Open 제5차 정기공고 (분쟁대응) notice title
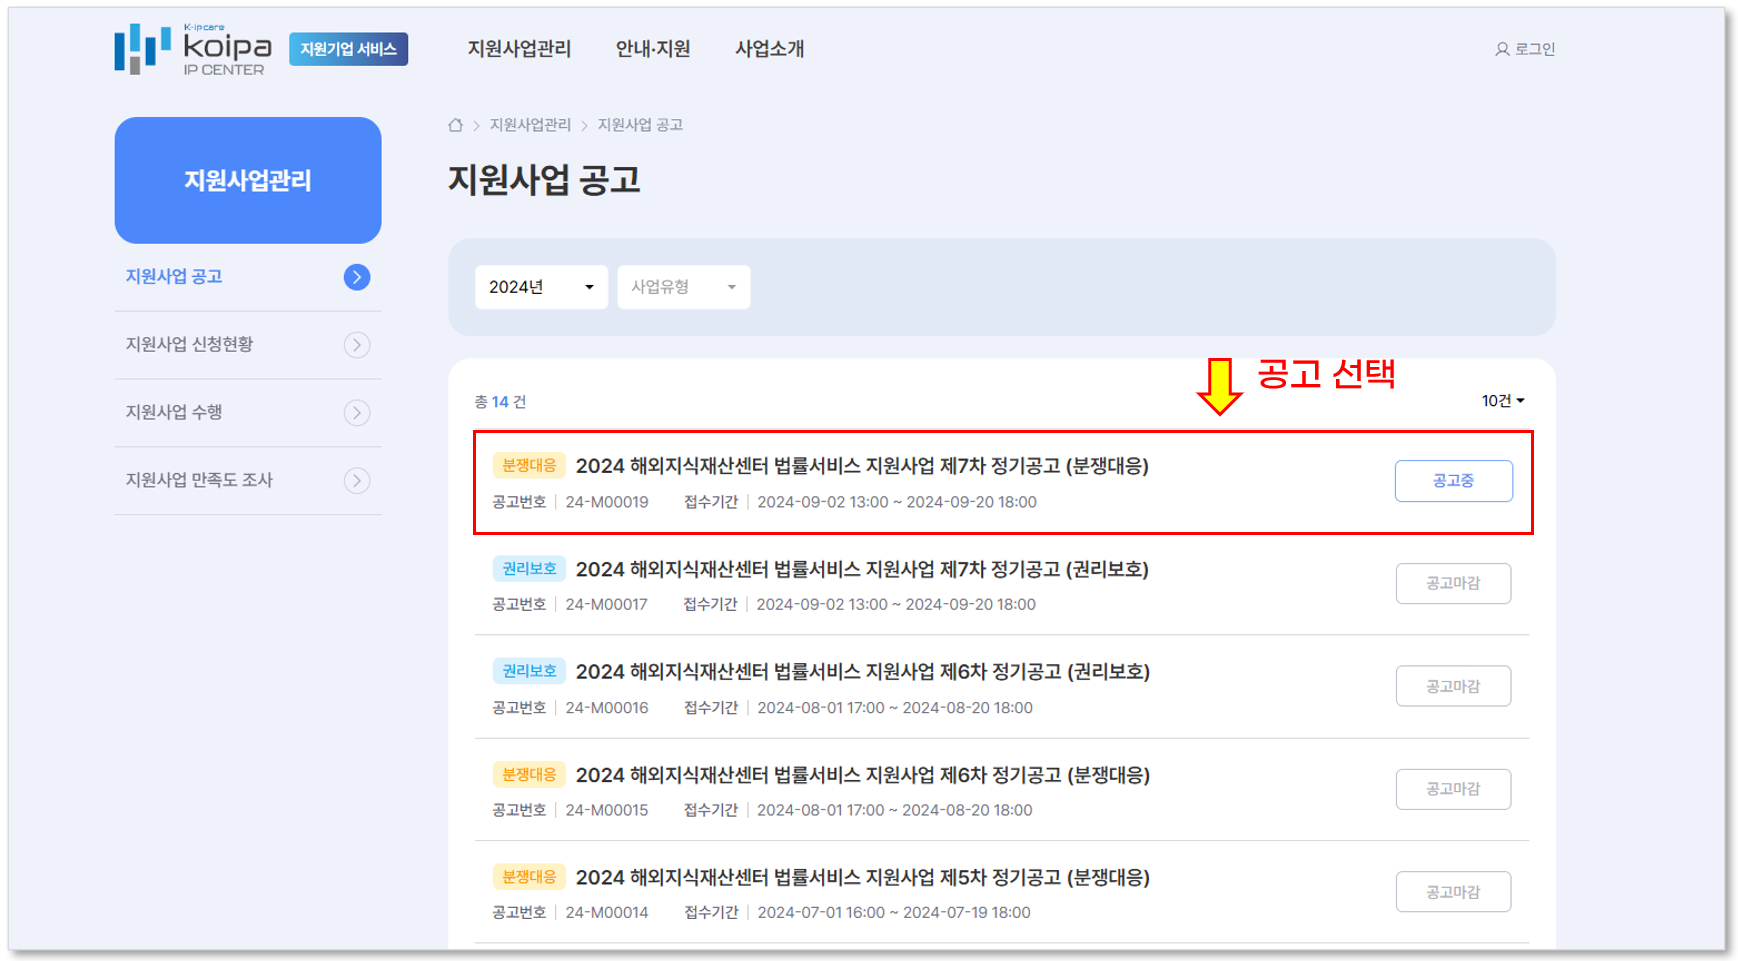1738x961 pixels. click(x=863, y=878)
